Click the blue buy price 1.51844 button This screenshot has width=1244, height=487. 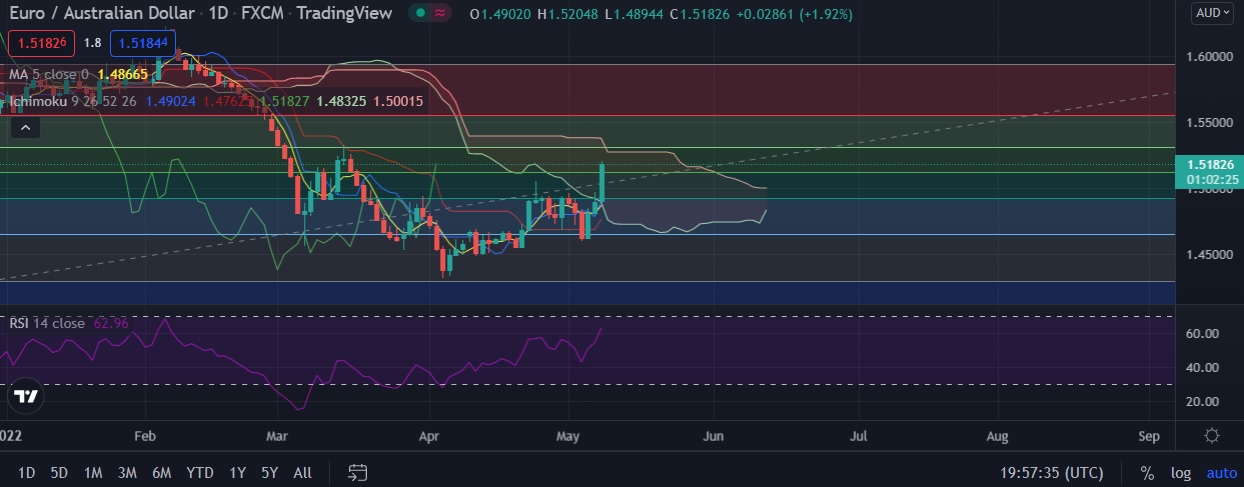coord(144,43)
